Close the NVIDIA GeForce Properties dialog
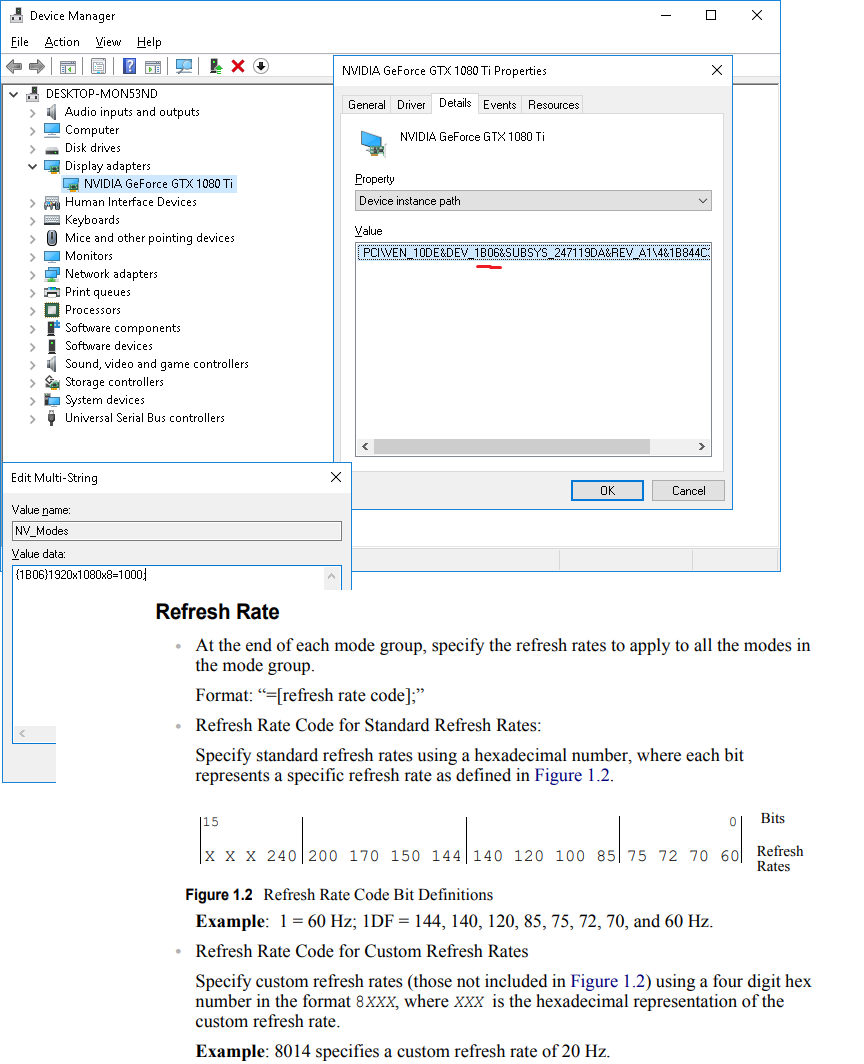Viewport: 864px width, 1064px height. pos(717,71)
